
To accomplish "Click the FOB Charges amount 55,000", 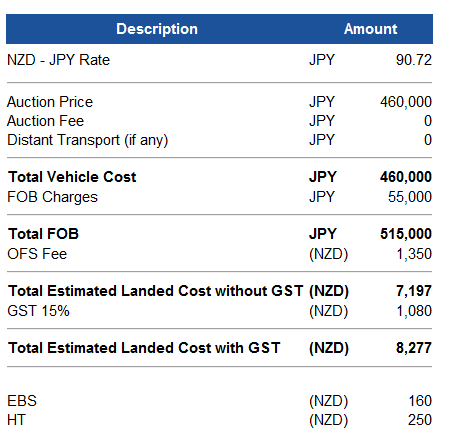I will pyautogui.click(x=410, y=197).
